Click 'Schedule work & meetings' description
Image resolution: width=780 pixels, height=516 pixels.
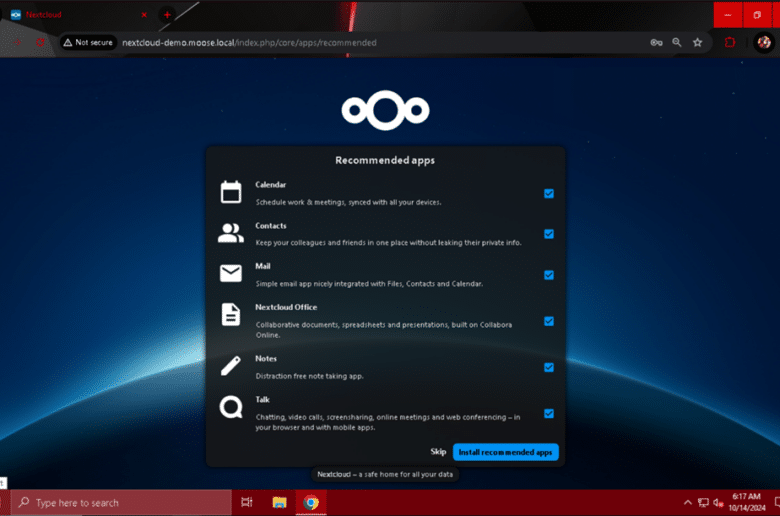click(x=348, y=202)
